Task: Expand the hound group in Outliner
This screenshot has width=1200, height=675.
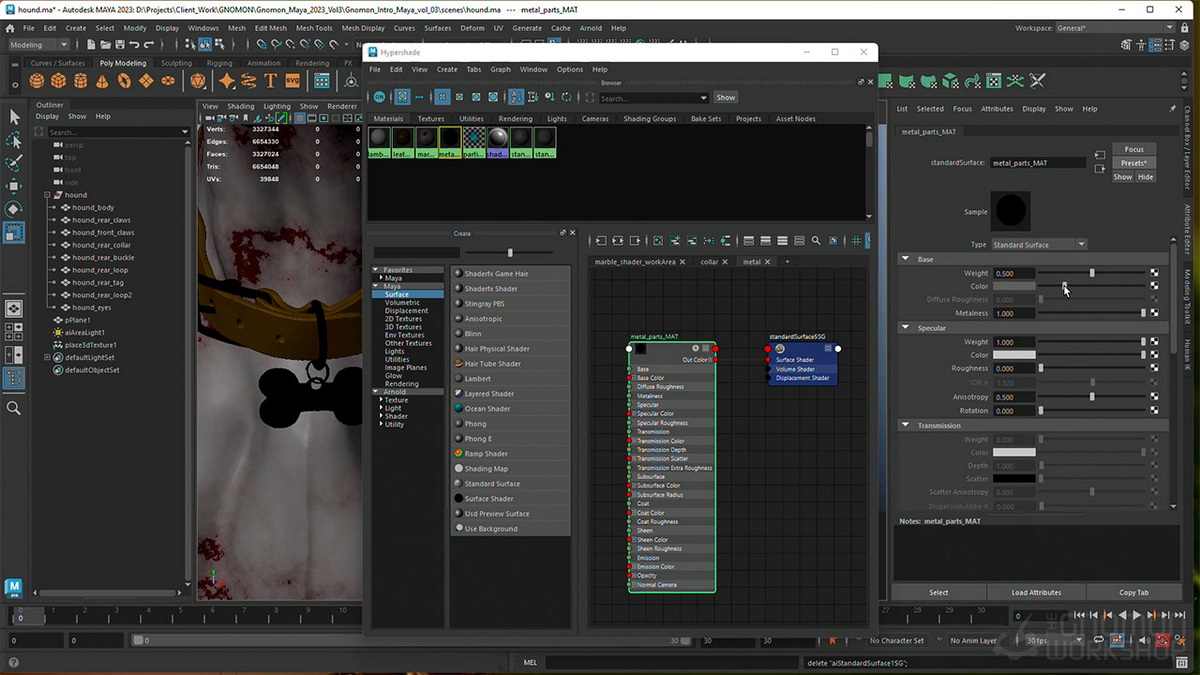Action: (x=47, y=195)
